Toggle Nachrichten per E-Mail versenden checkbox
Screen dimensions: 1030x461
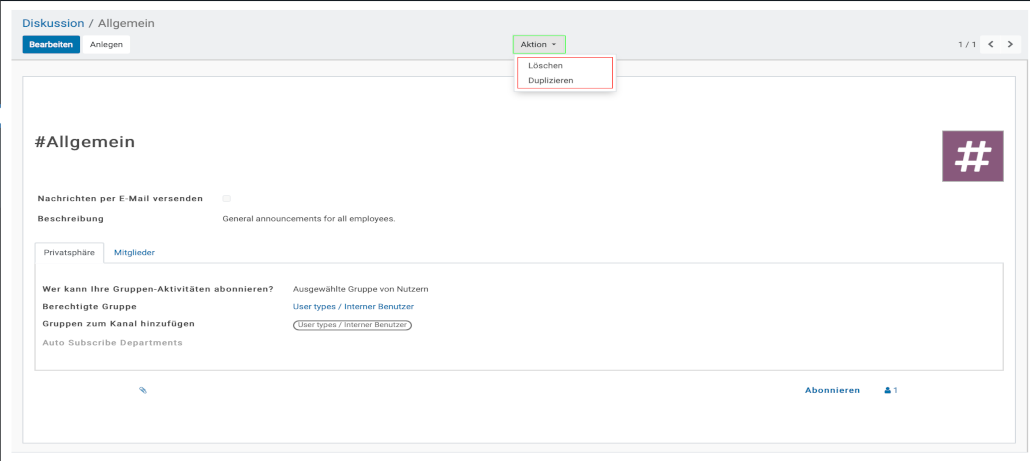pos(227,199)
